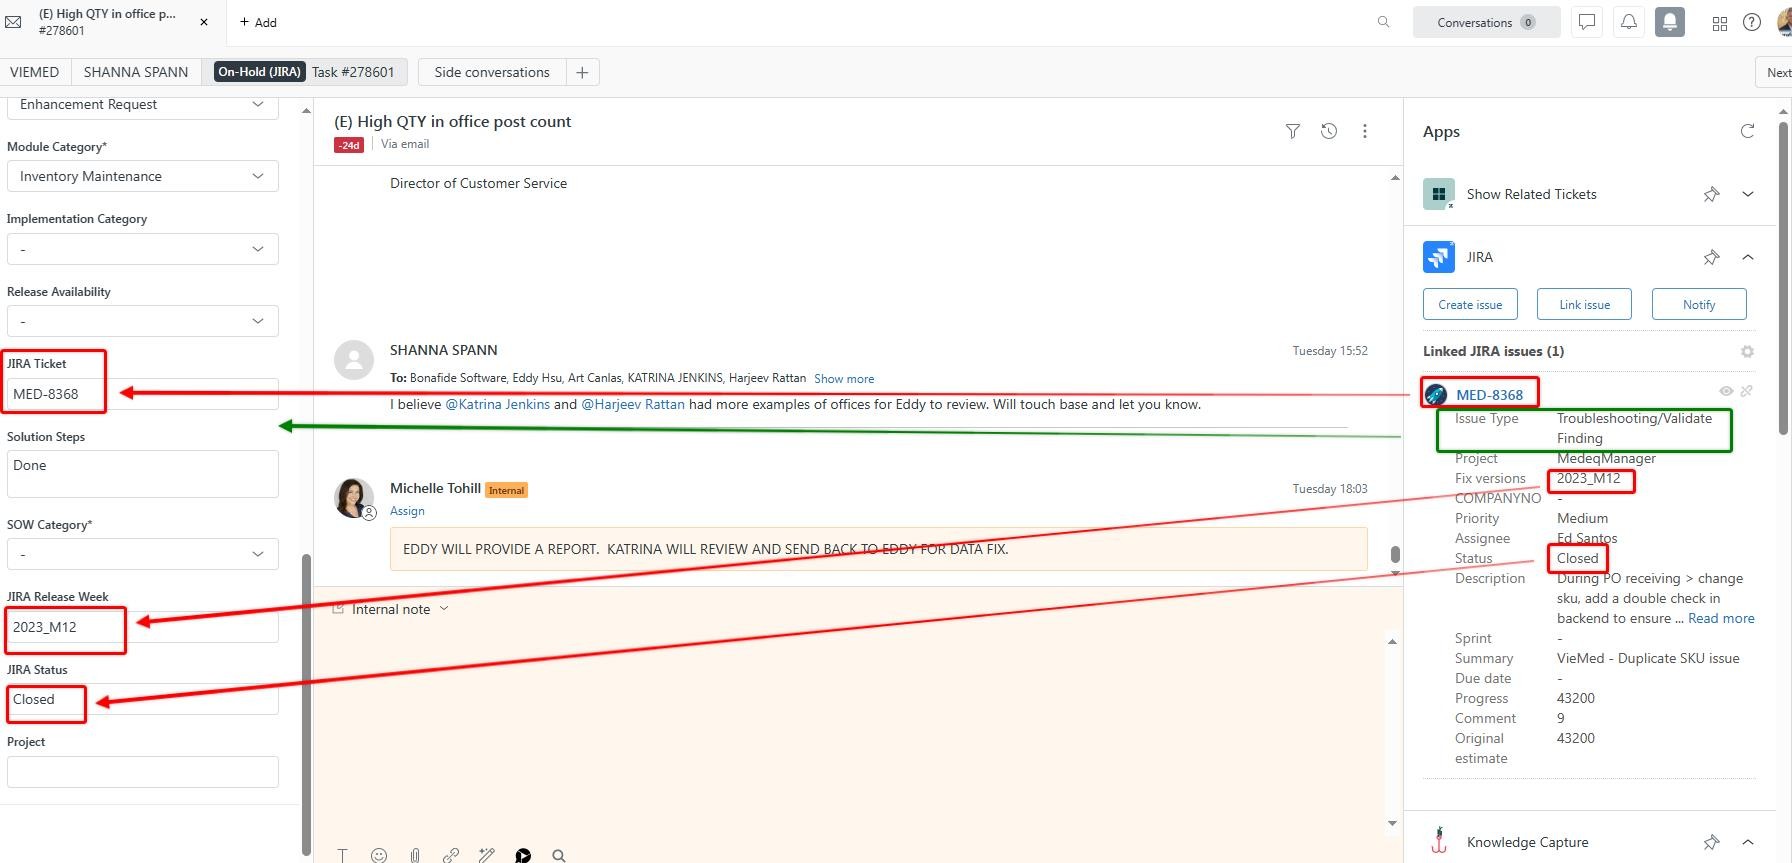Click the conversation filter funnel icon
Screen dimensions: 1792x863
(1293, 131)
